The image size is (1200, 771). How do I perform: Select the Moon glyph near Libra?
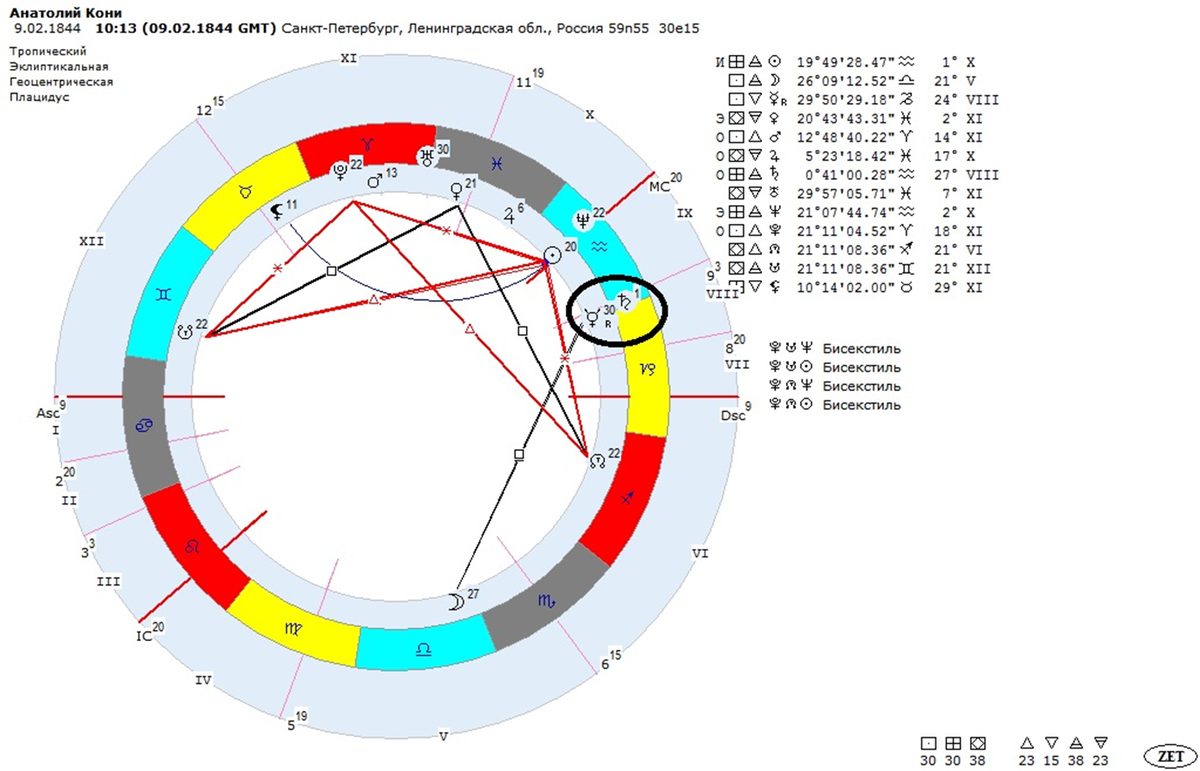click(x=455, y=600)
